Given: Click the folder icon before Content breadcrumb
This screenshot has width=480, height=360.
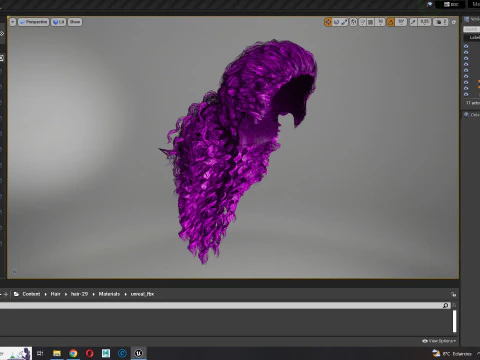Looking at the screenshot, I should (x=16, y=294).
